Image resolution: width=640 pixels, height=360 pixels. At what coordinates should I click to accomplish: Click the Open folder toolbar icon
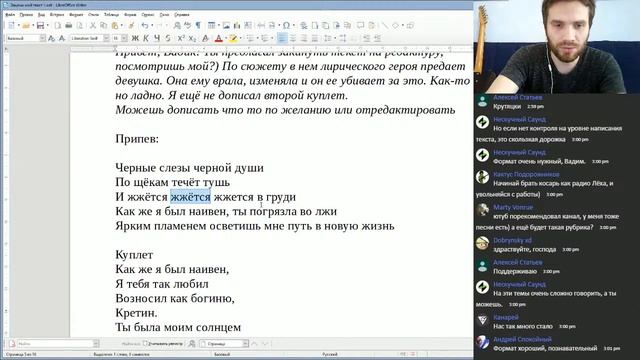(x=26, y=26)
